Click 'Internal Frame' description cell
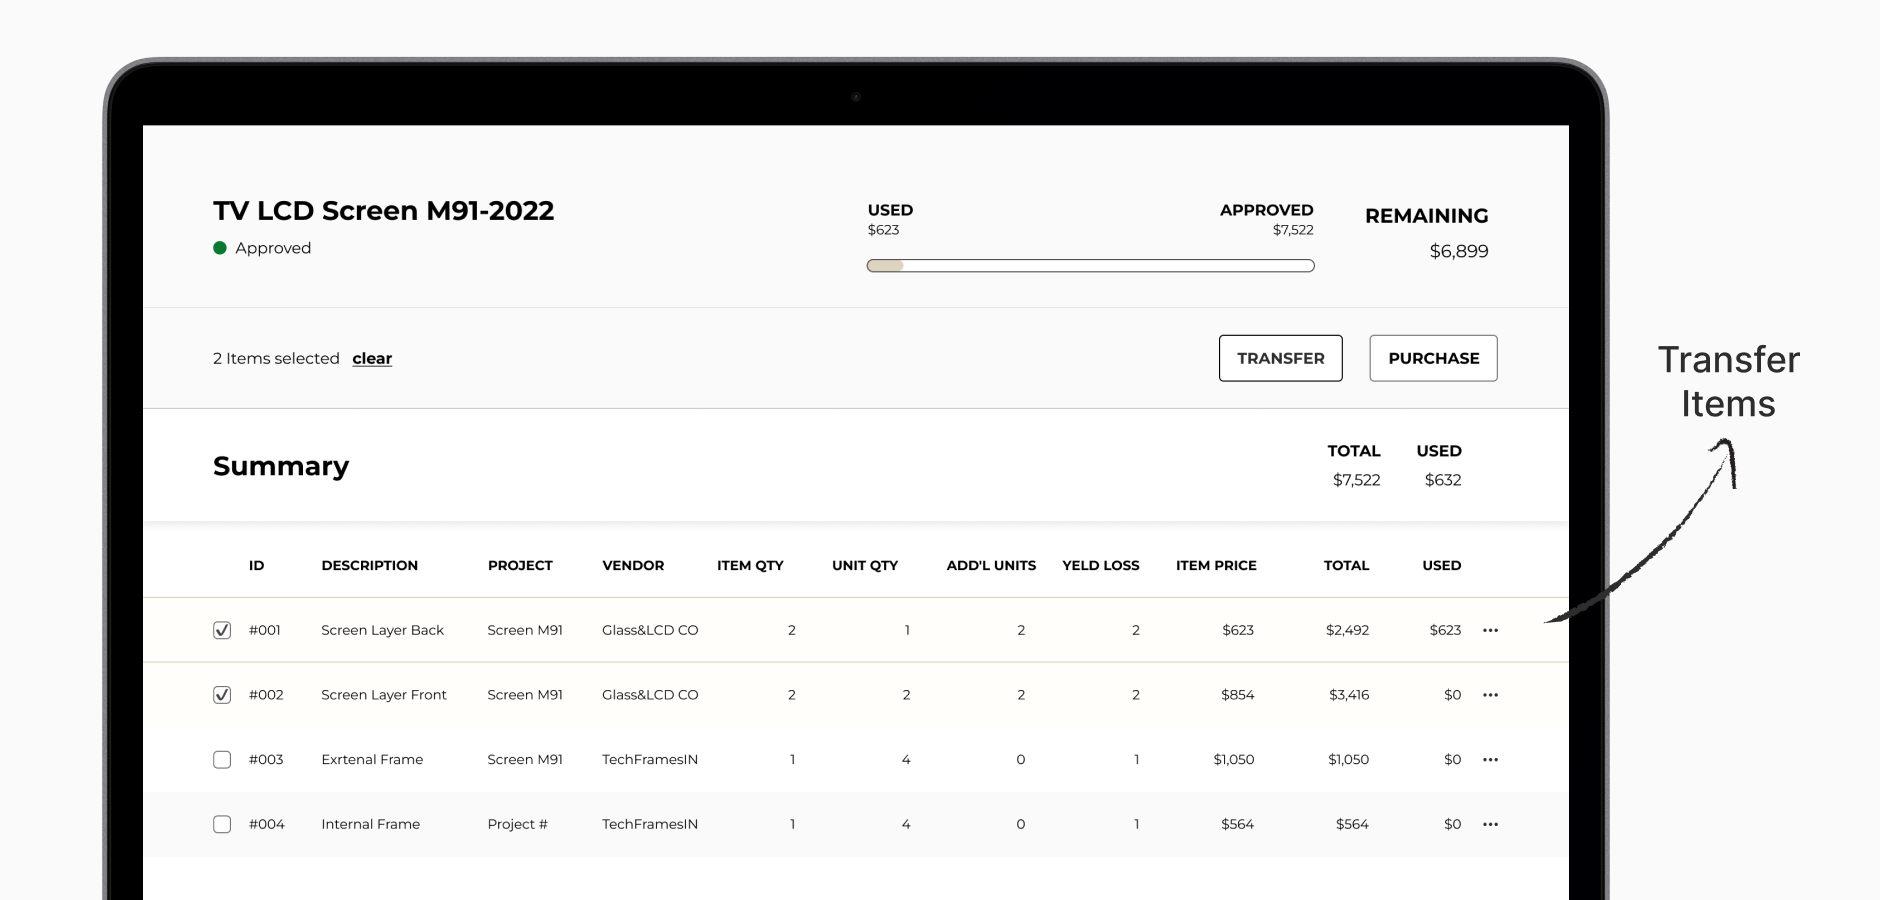 [370, 824]
